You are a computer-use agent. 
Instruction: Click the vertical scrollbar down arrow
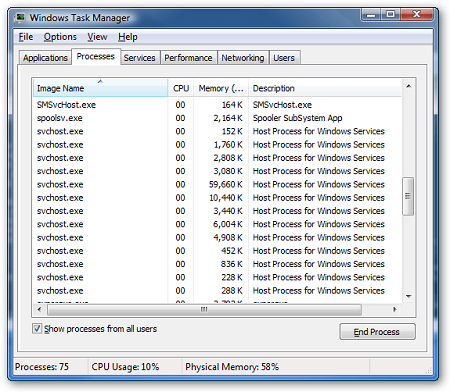pos(408,296)
